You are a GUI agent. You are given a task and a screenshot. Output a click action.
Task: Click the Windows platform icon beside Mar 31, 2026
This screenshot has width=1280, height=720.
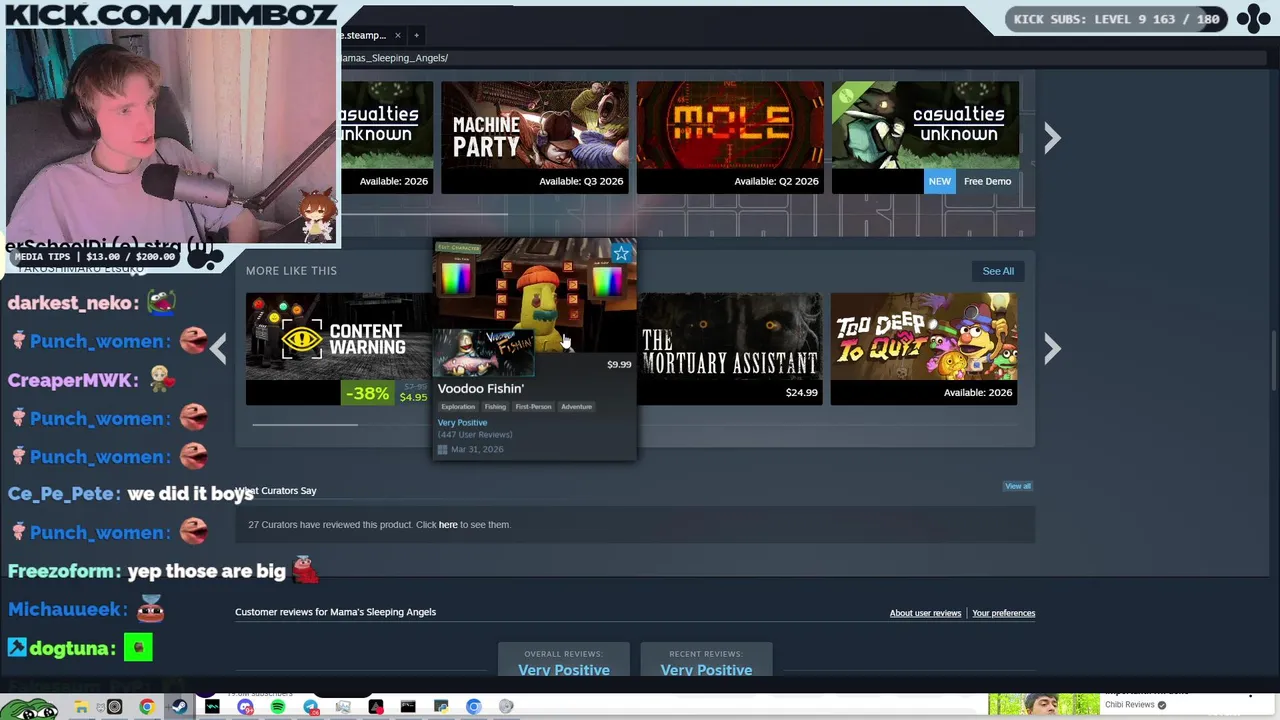point(442,450)
